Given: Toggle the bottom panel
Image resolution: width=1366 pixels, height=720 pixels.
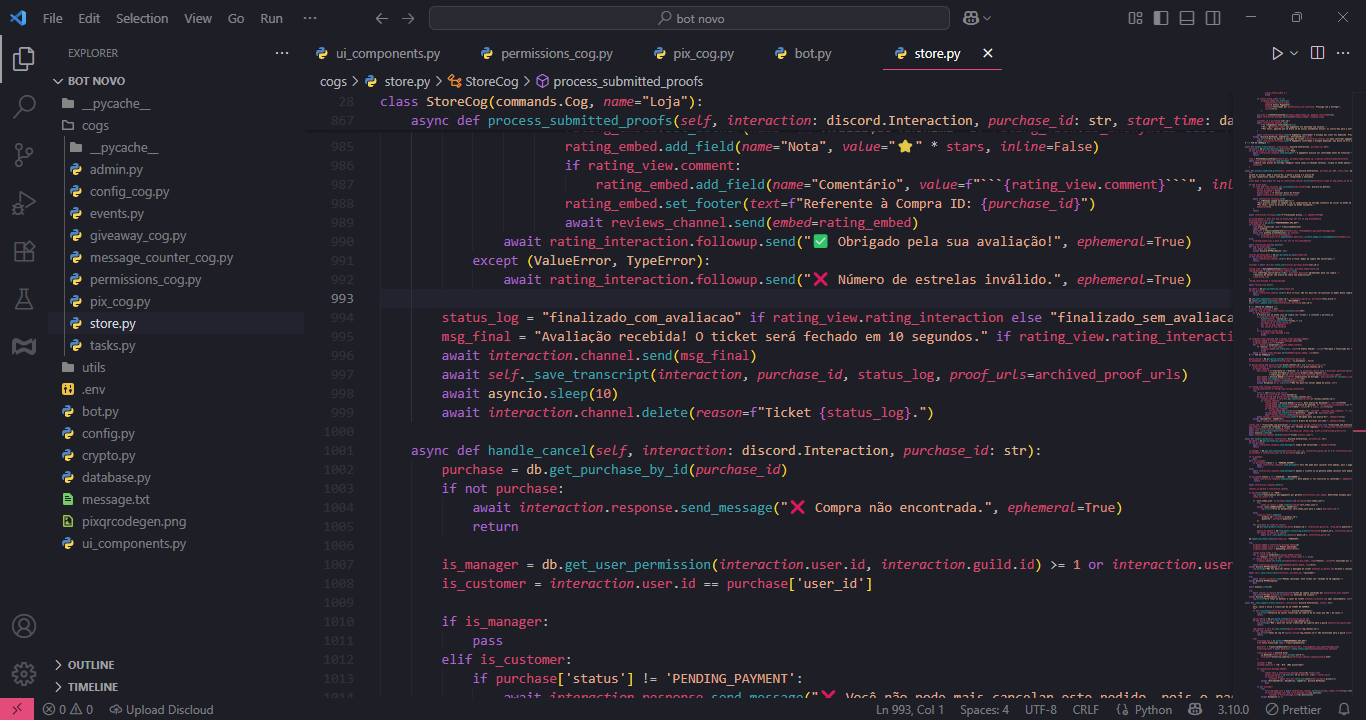Looking at the screenshot, I should click(1187, 18).
